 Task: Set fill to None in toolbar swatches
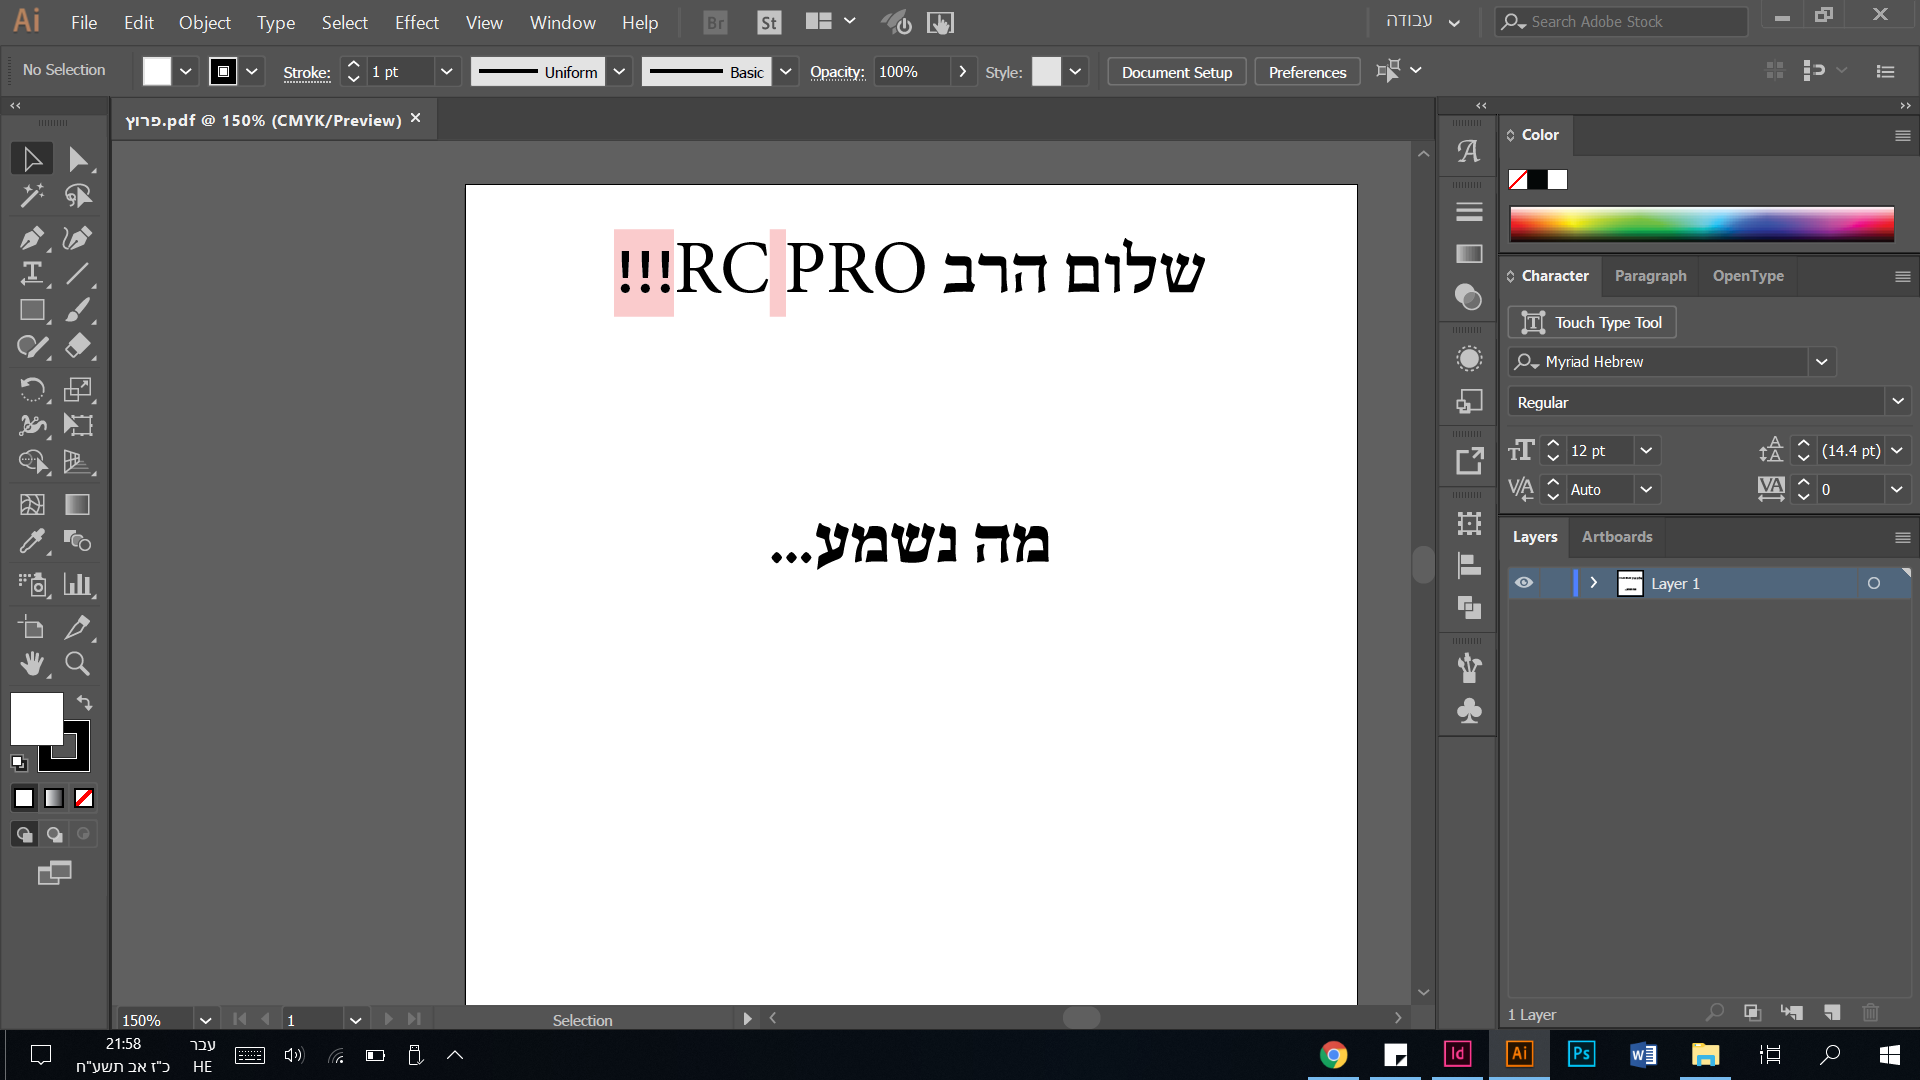coord(83,798)
